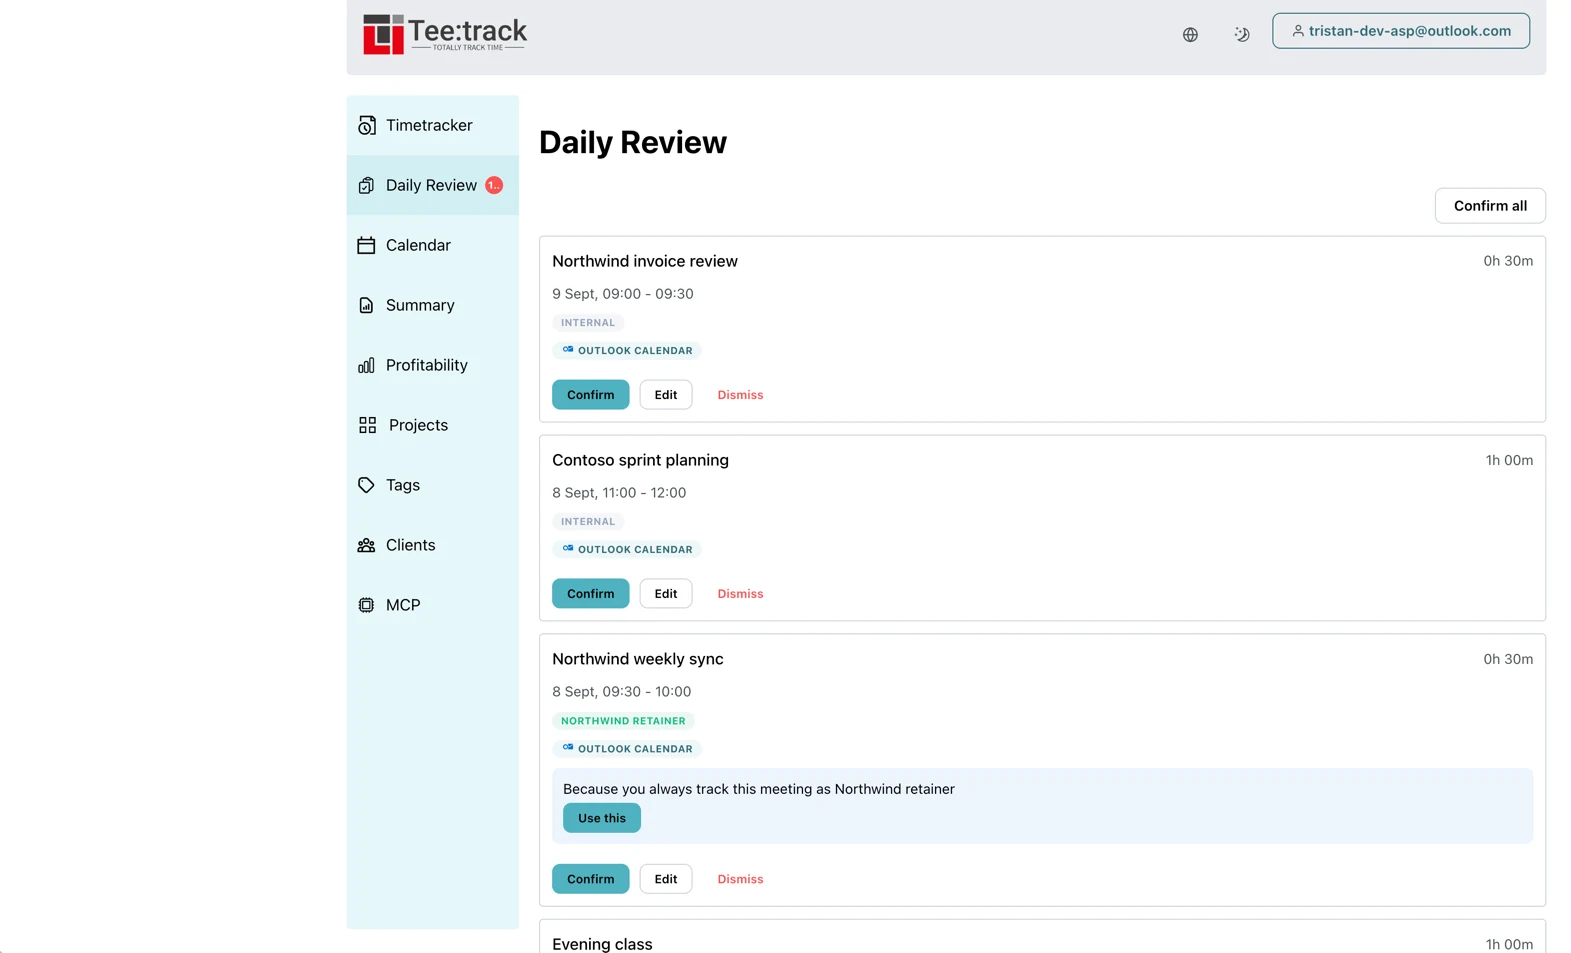Dismiss the Northwind weekly sync entry
Viewport: 1571px width, 953px height.
740,879
